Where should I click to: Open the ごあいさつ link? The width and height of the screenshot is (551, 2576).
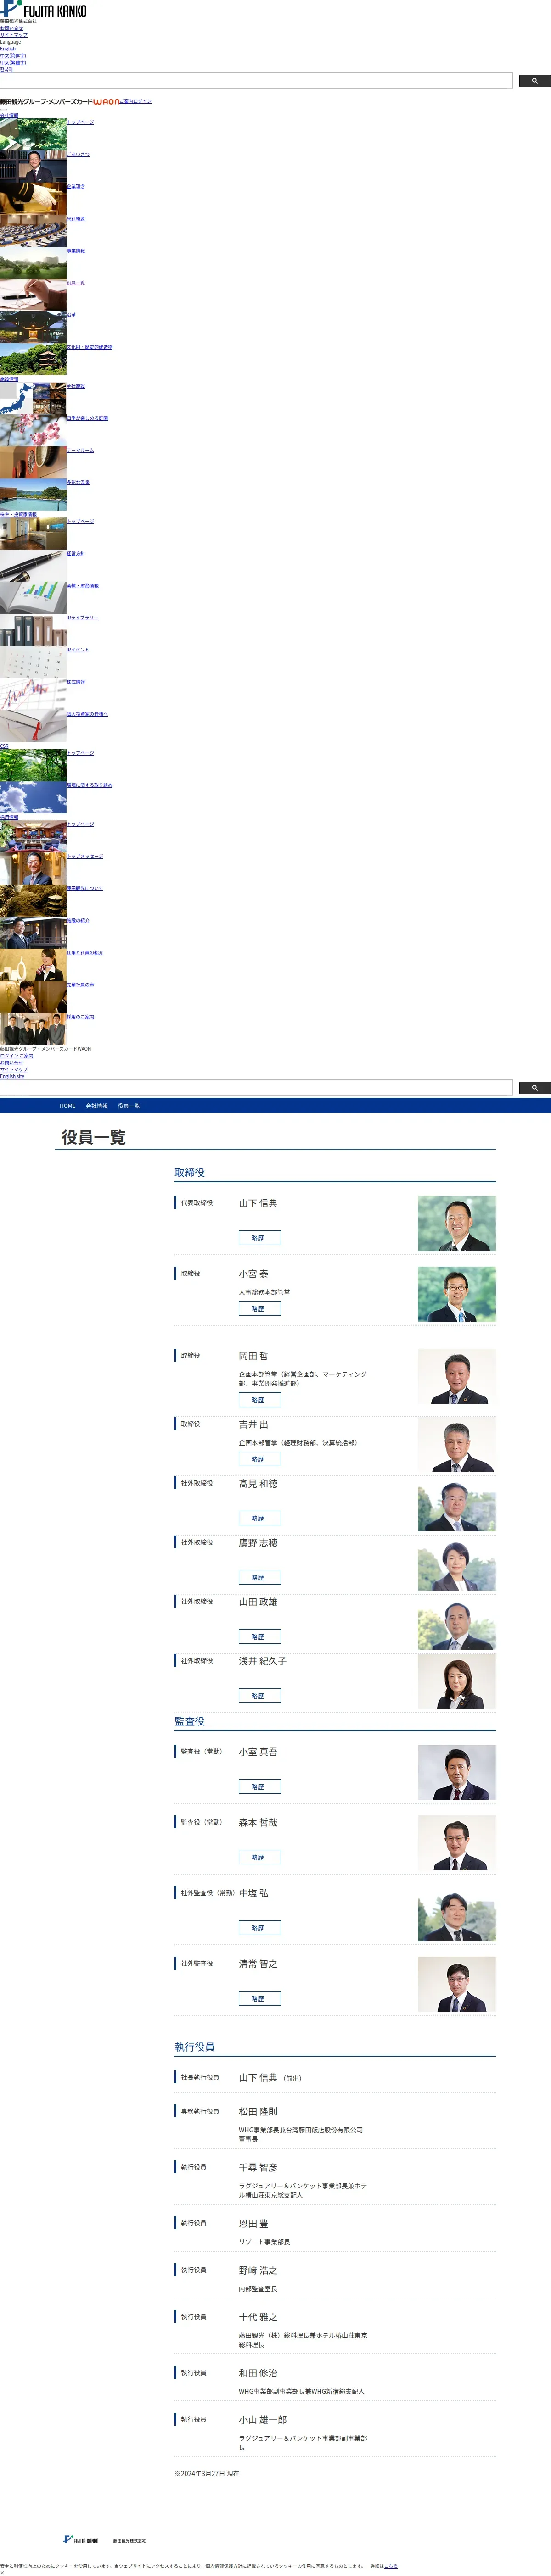point(78,155)
